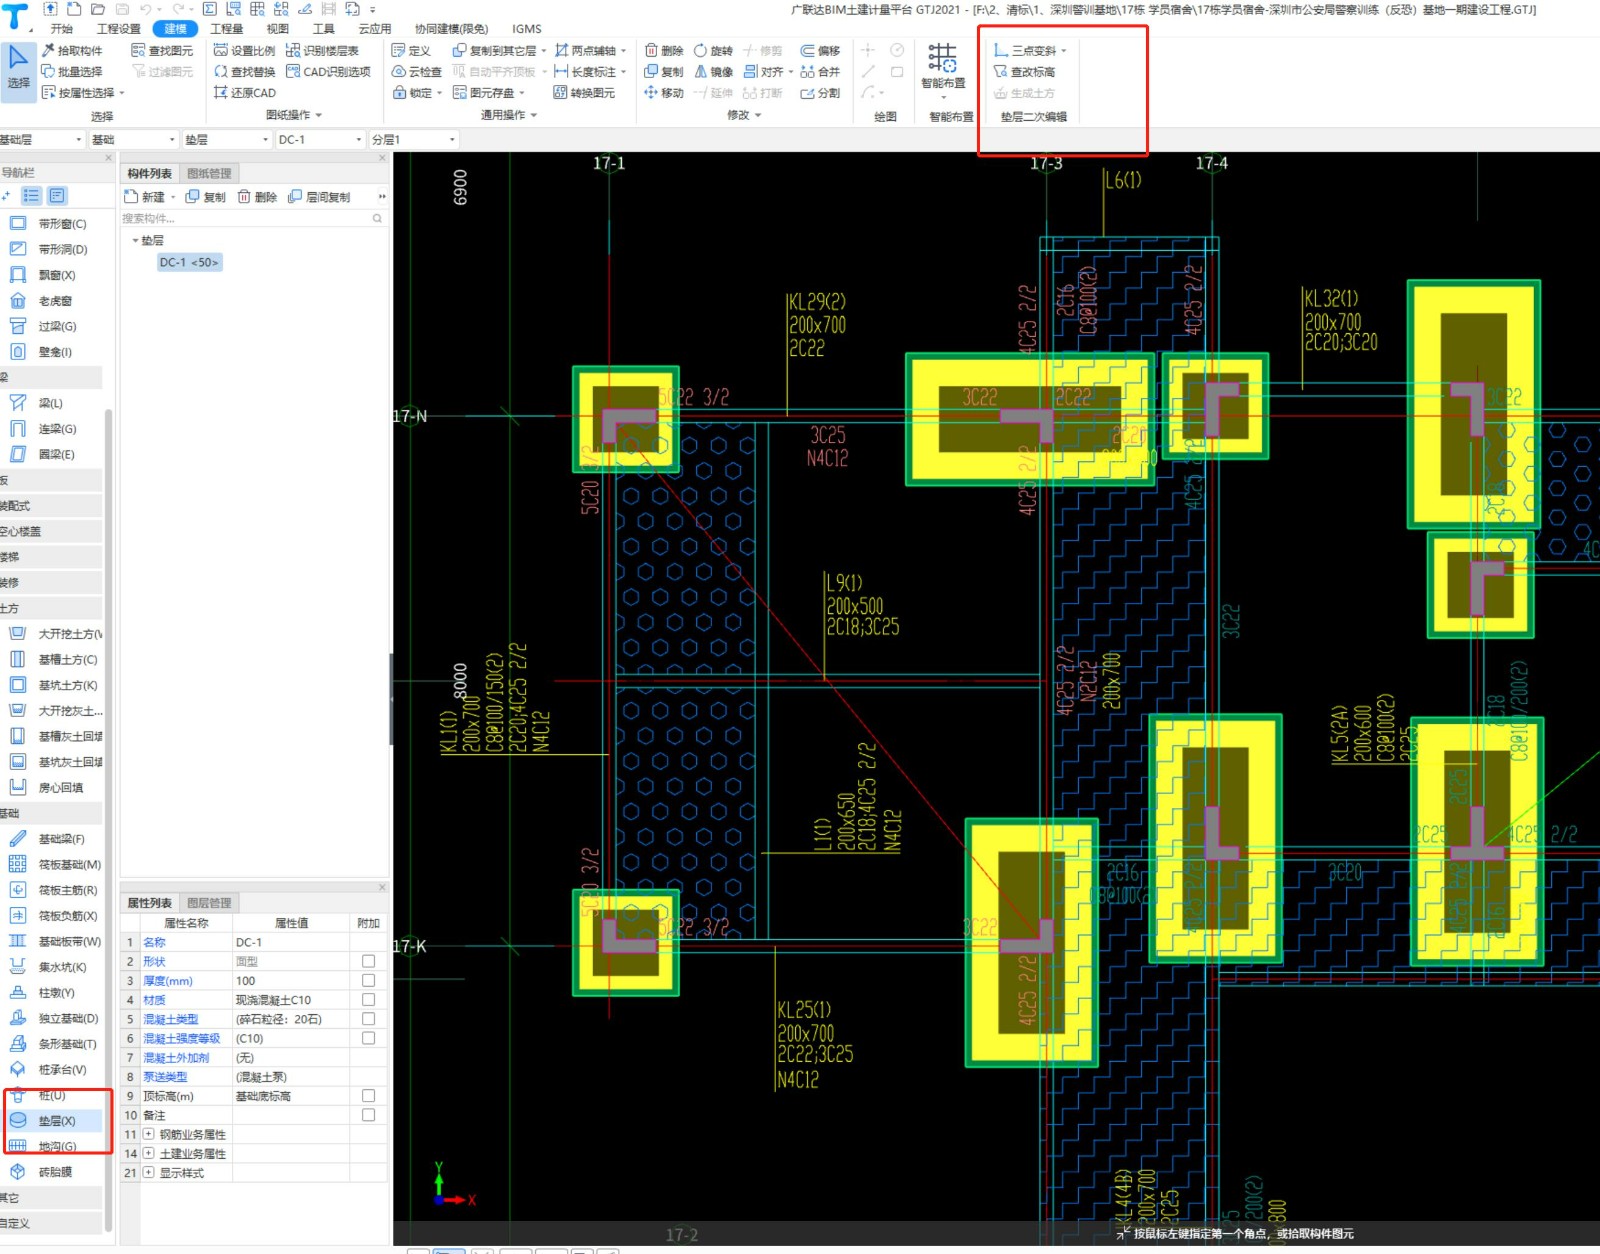Click 新建 to create a new component
This screenshot has height=1254, width=1600.
click(x=145, y=197)
